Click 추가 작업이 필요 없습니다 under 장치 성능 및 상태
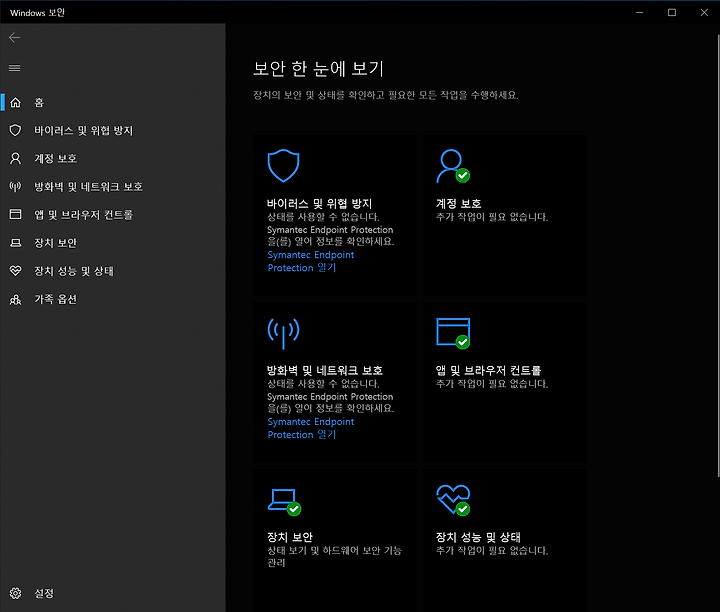 click(492, 550)
